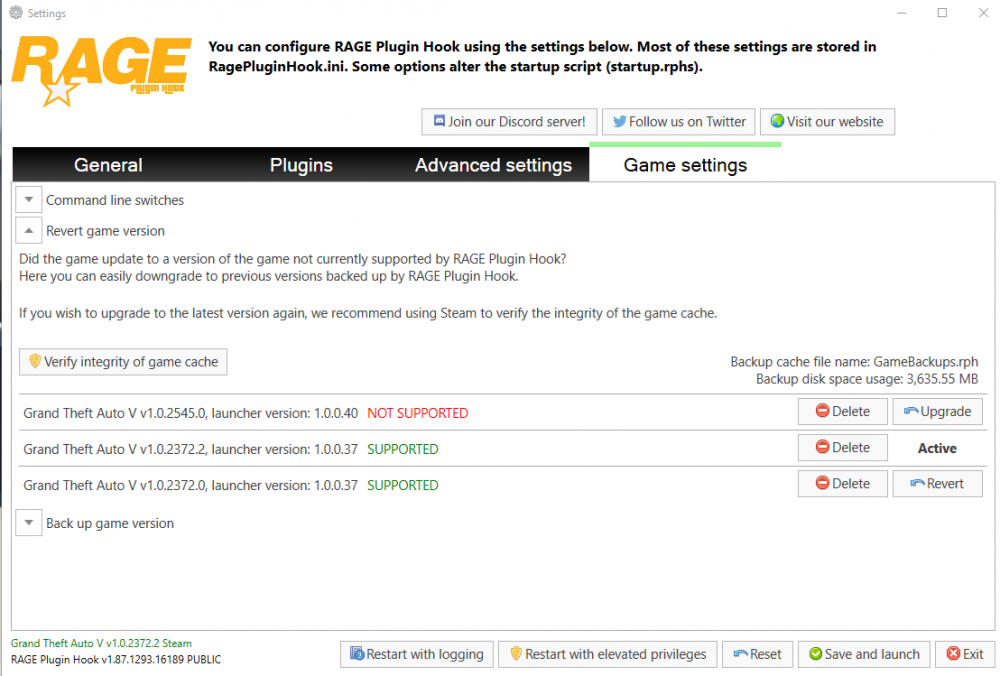
Task: Click the Twitter bird icon
Action: pyautogui.click(x=619, y=121)
